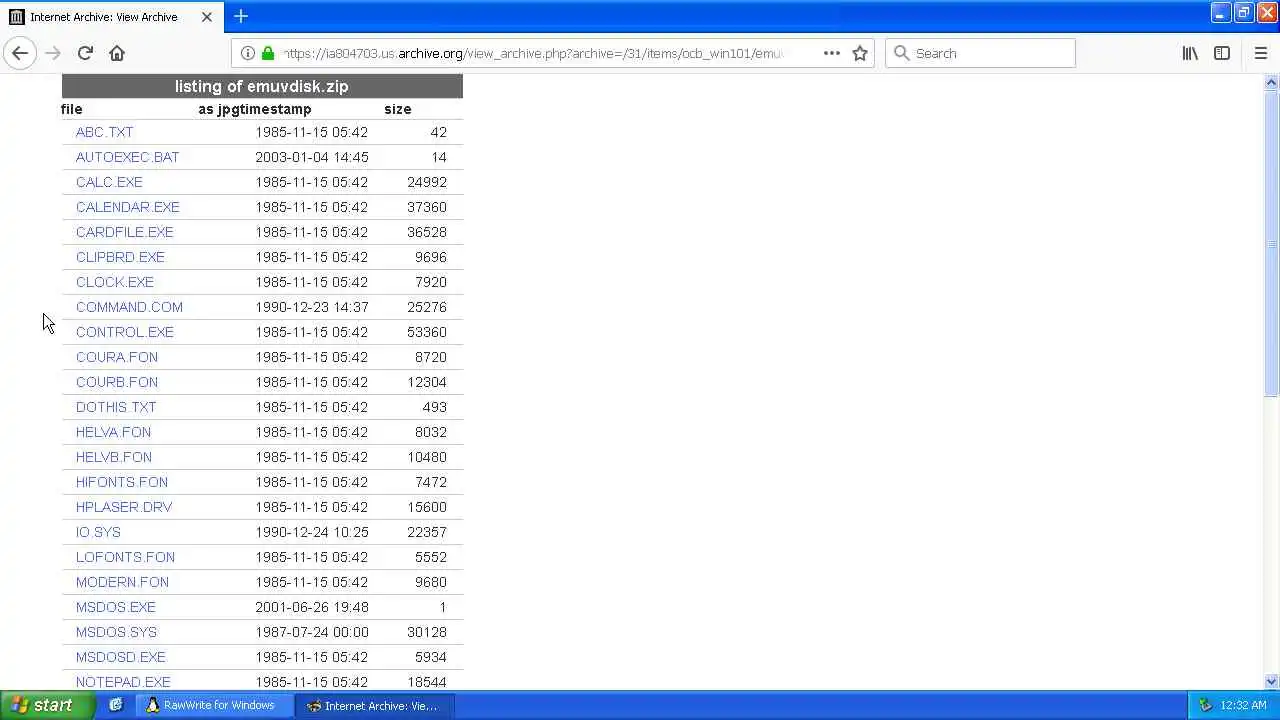Click the 12:32 AM taskbar clock
The image size is (1280, 720).
point(1243,705)
